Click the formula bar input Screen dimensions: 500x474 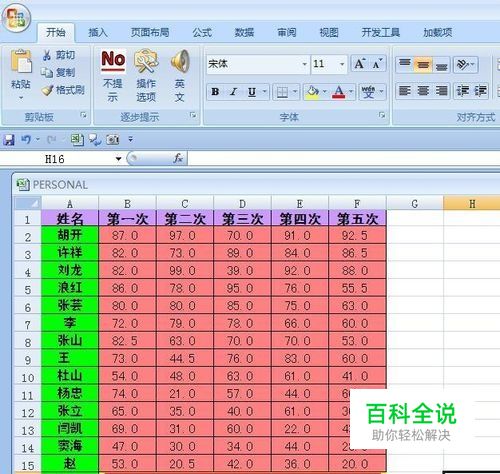tap(343, 159)
